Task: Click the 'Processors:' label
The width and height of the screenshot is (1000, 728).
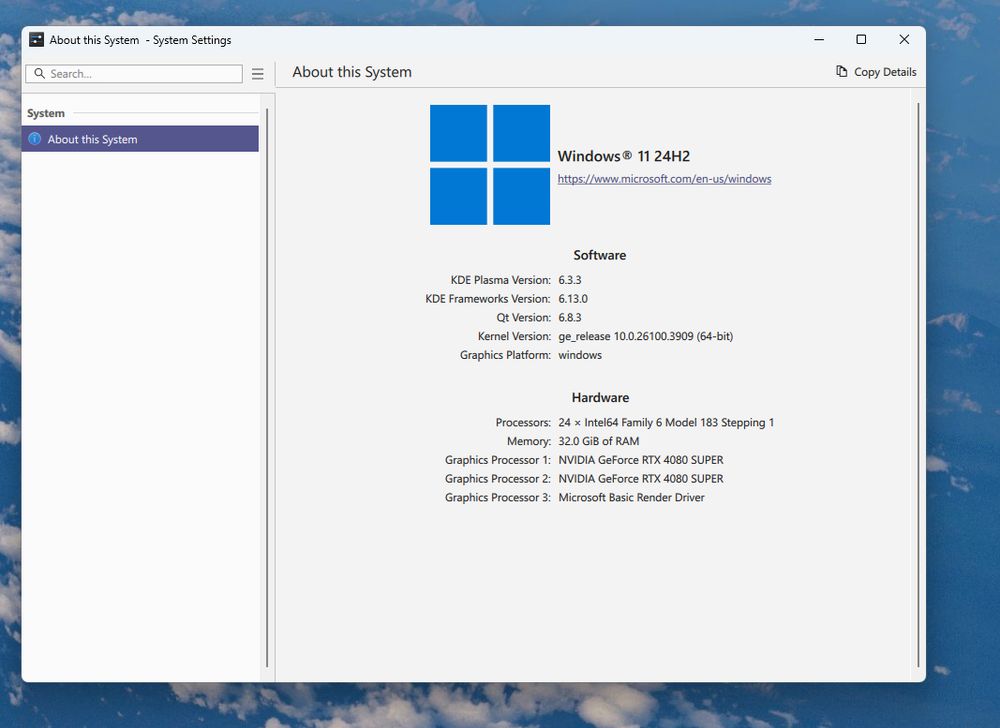Action: 523,423
